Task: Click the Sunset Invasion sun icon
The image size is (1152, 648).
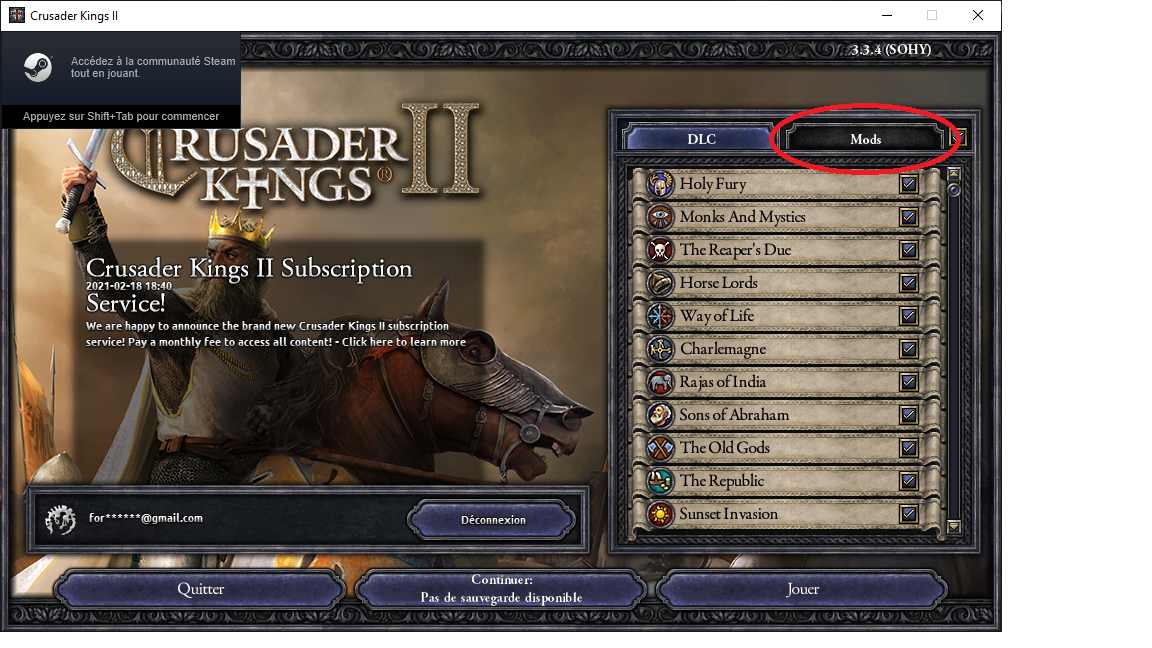Action: (x=660, y=514)
